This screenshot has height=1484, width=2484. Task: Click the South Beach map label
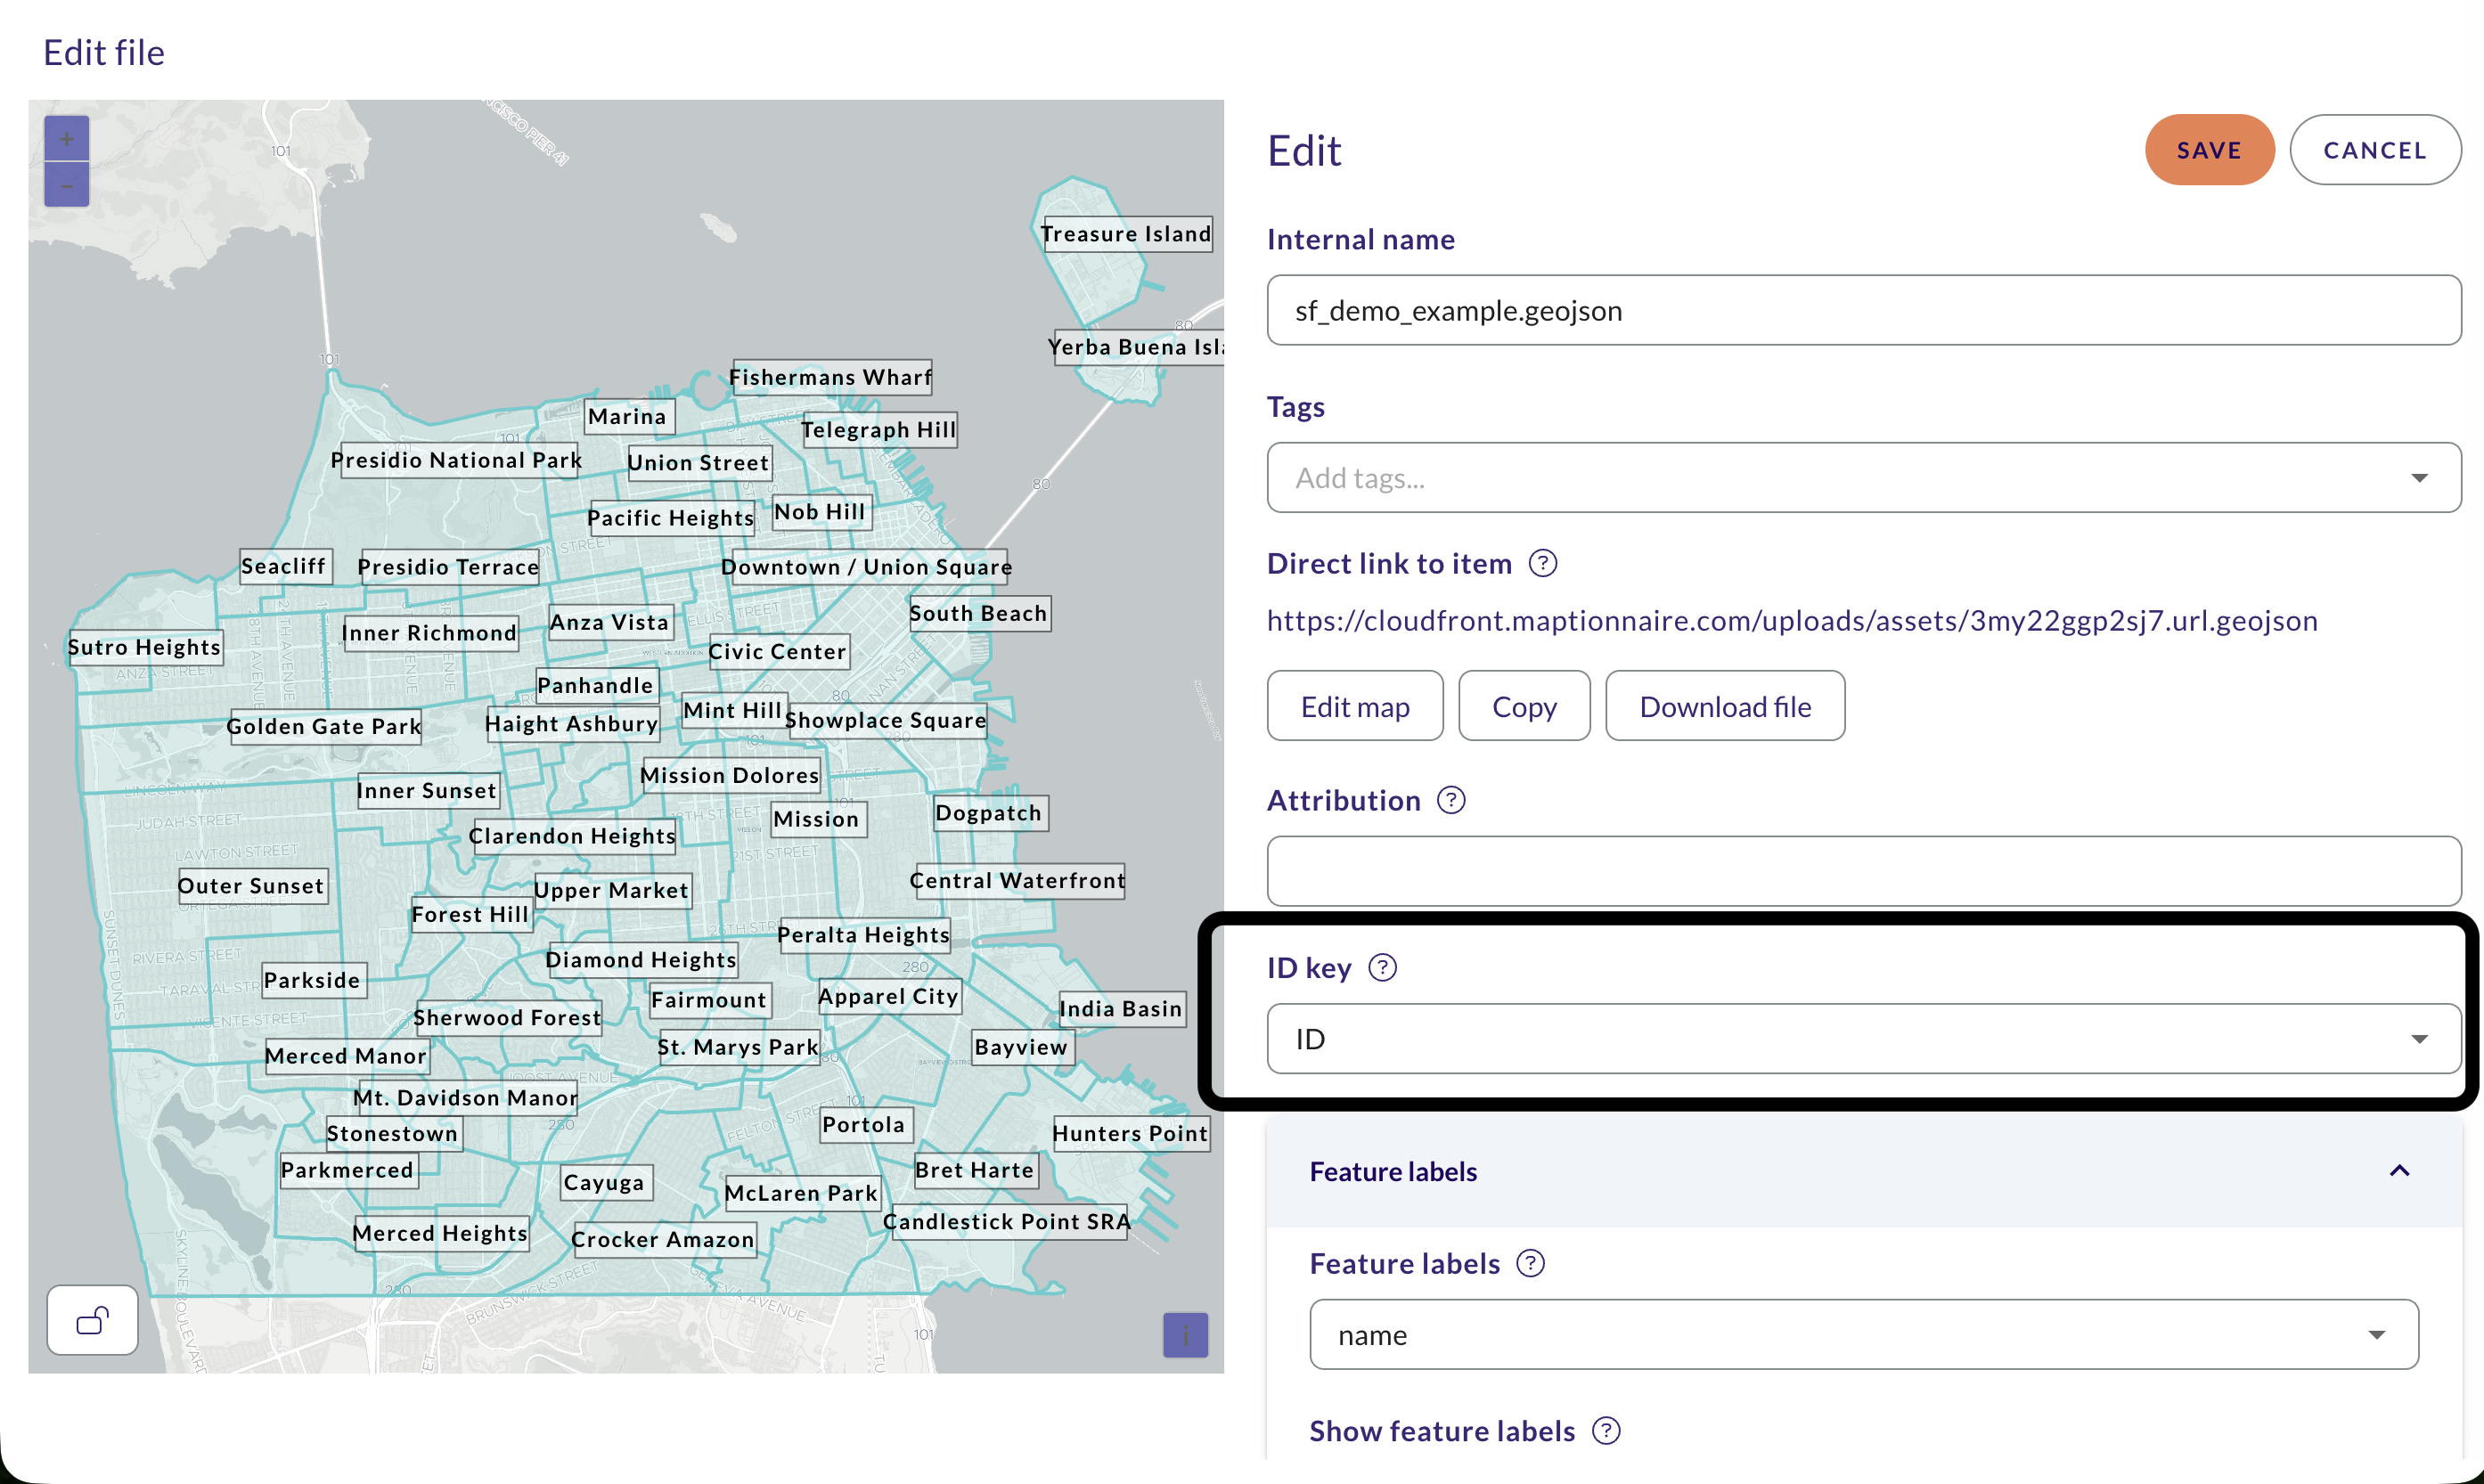point(980,614)
